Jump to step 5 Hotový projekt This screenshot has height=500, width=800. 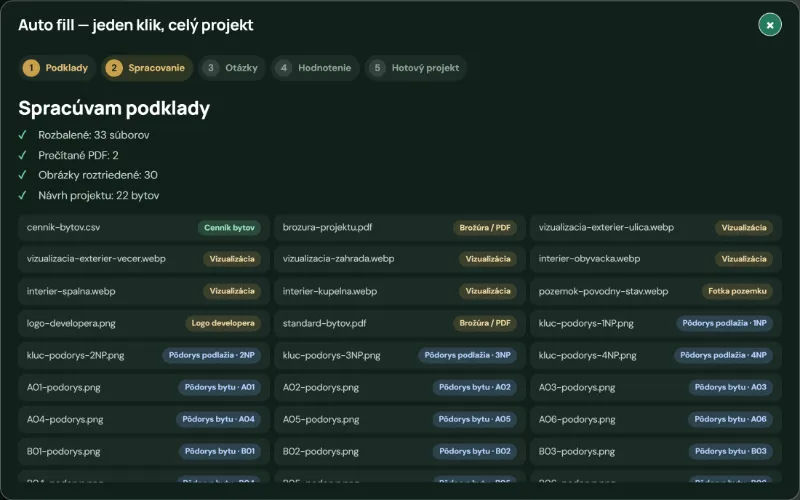click(x=415, y=68)
